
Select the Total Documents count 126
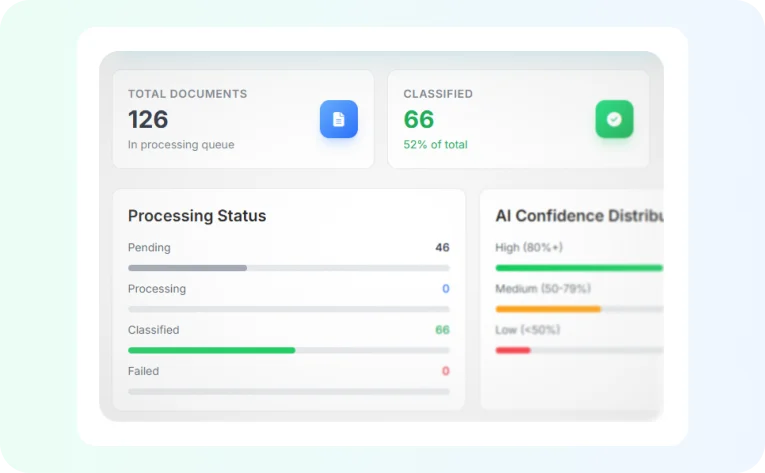click(x=148, y=120)
